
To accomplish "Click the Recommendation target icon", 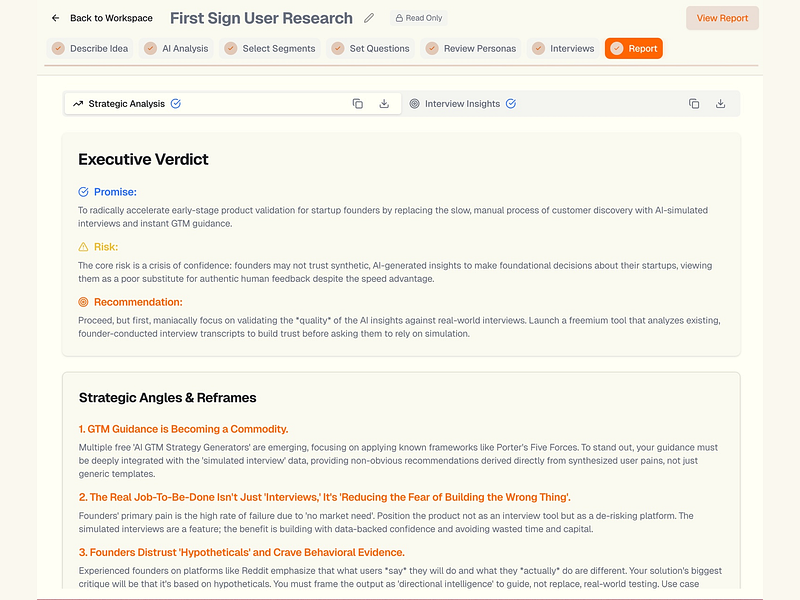I will coord(83,302).
